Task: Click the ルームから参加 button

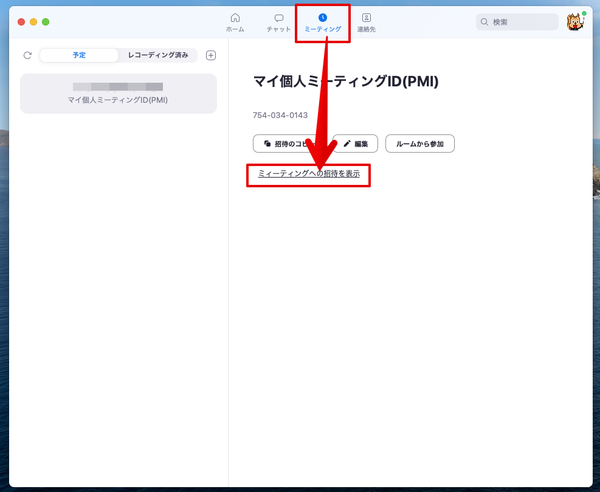Action: (420, 144)
